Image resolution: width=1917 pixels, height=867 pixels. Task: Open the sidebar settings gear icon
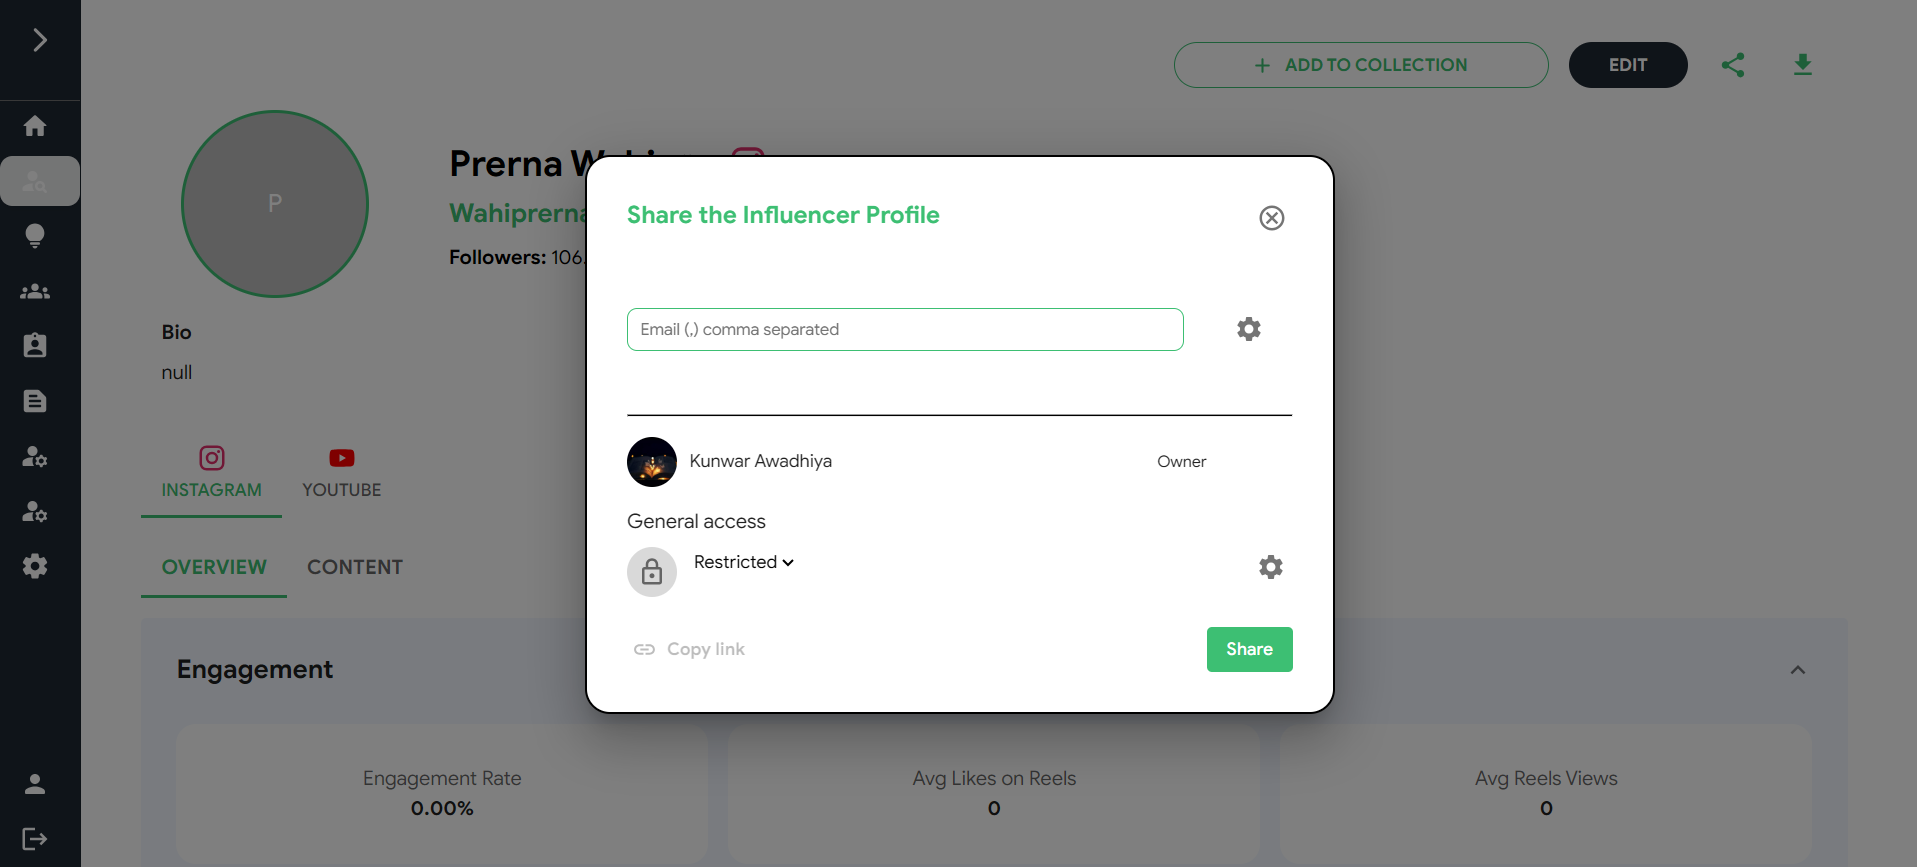tap(35, 566)
